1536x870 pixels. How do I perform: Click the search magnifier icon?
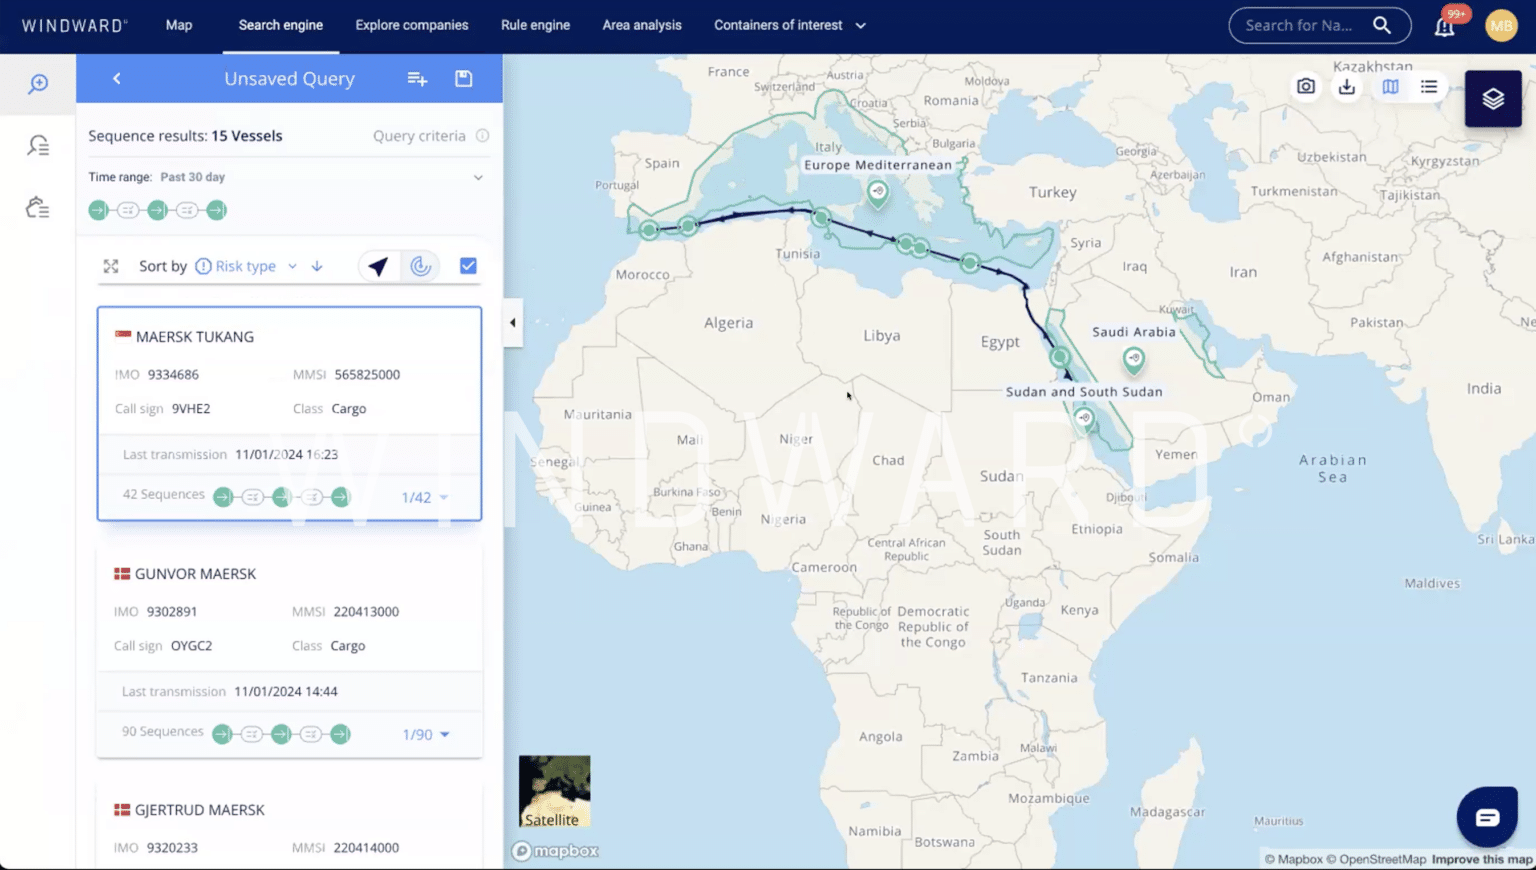point(1382,25)
